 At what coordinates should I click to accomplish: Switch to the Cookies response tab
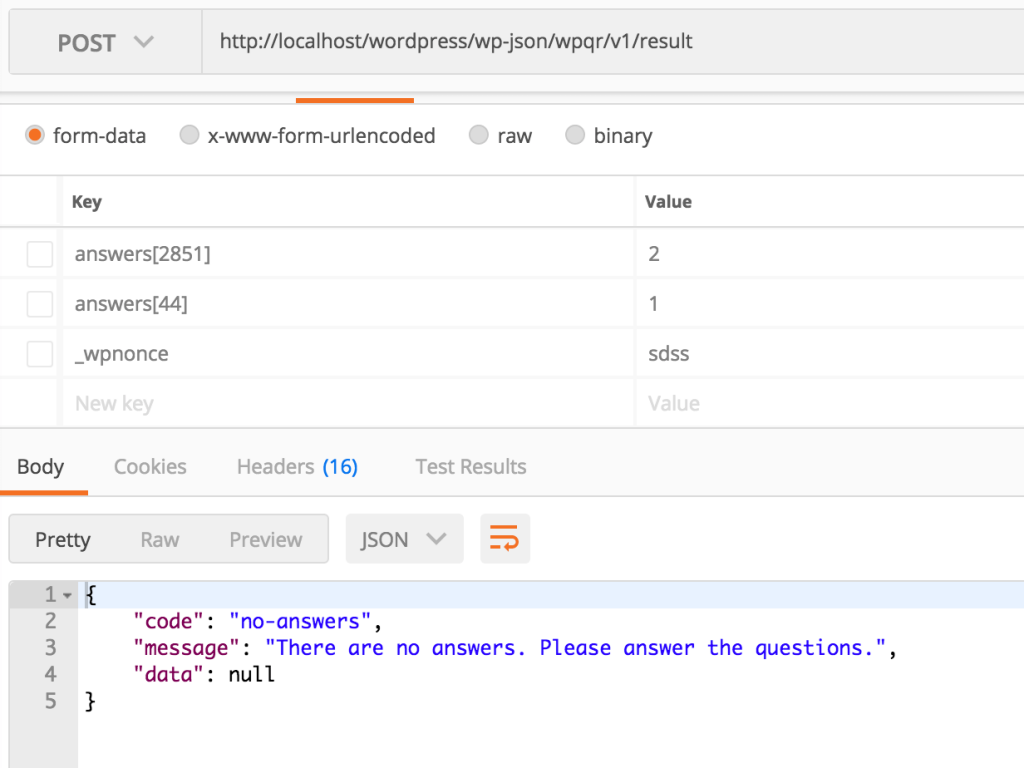150,466
